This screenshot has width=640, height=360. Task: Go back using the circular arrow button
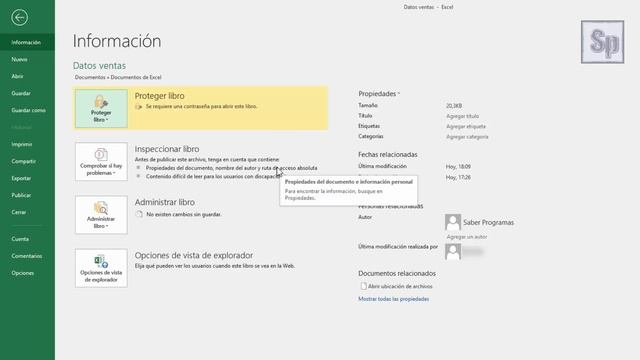pos(20,18)
